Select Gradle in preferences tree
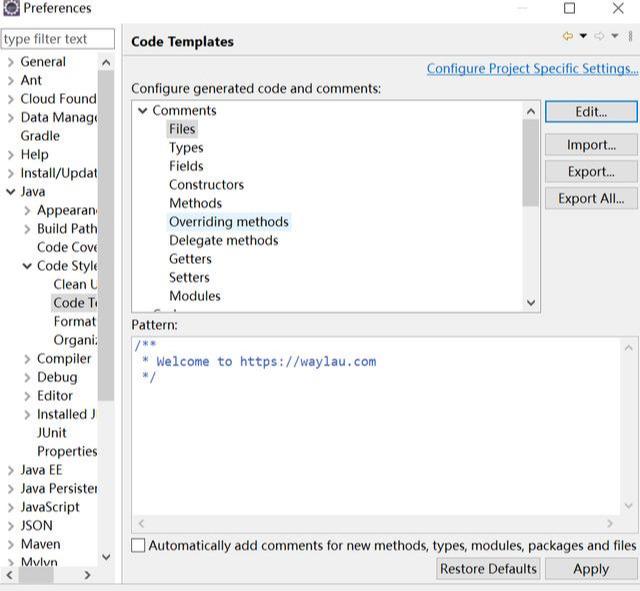 tap(40, 136)
